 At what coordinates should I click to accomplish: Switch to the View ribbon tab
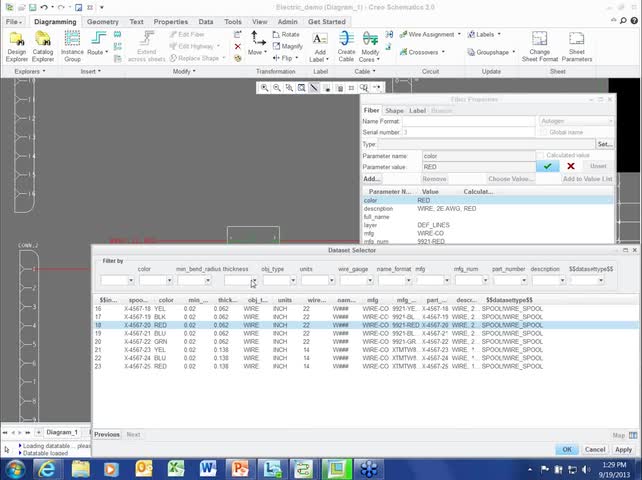pyautogui.click(x=260, y=22)
